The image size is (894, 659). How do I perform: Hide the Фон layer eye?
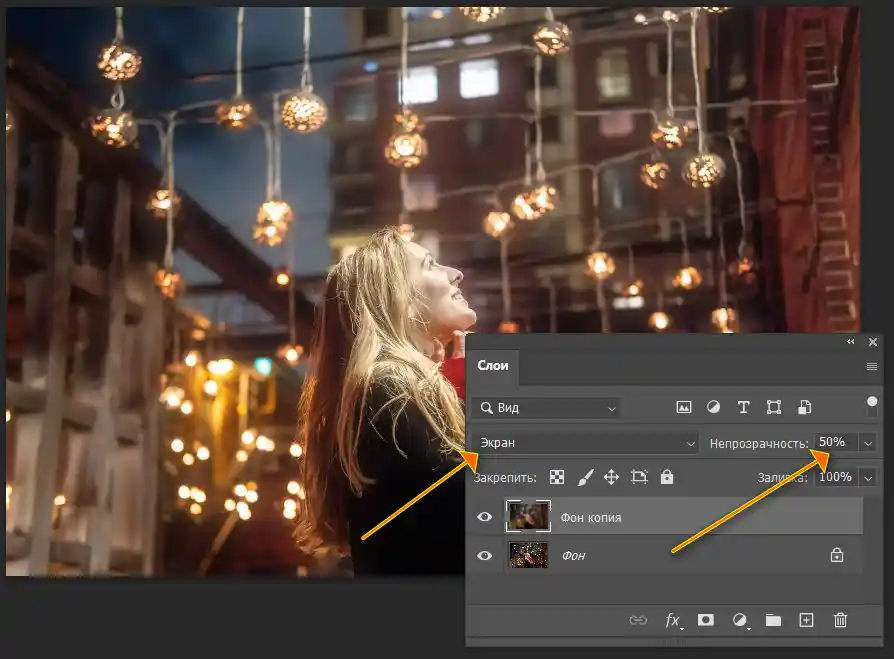click(x=485, y=555)
